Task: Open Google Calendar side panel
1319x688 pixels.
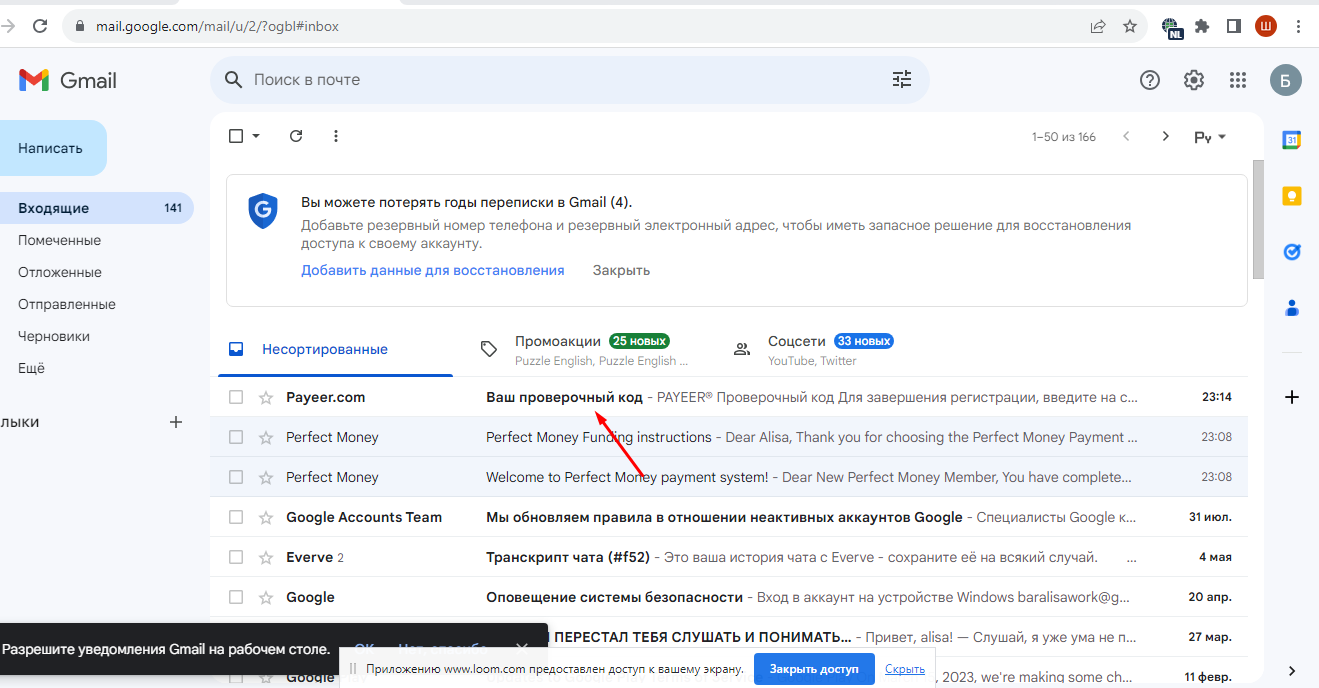Action: click(x=1291, y=140)
